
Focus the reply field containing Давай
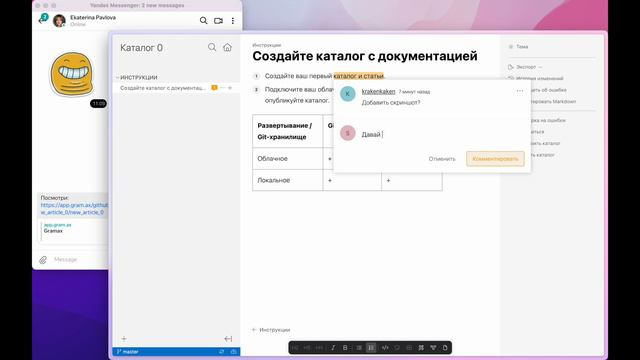click(x=442, y=134)
